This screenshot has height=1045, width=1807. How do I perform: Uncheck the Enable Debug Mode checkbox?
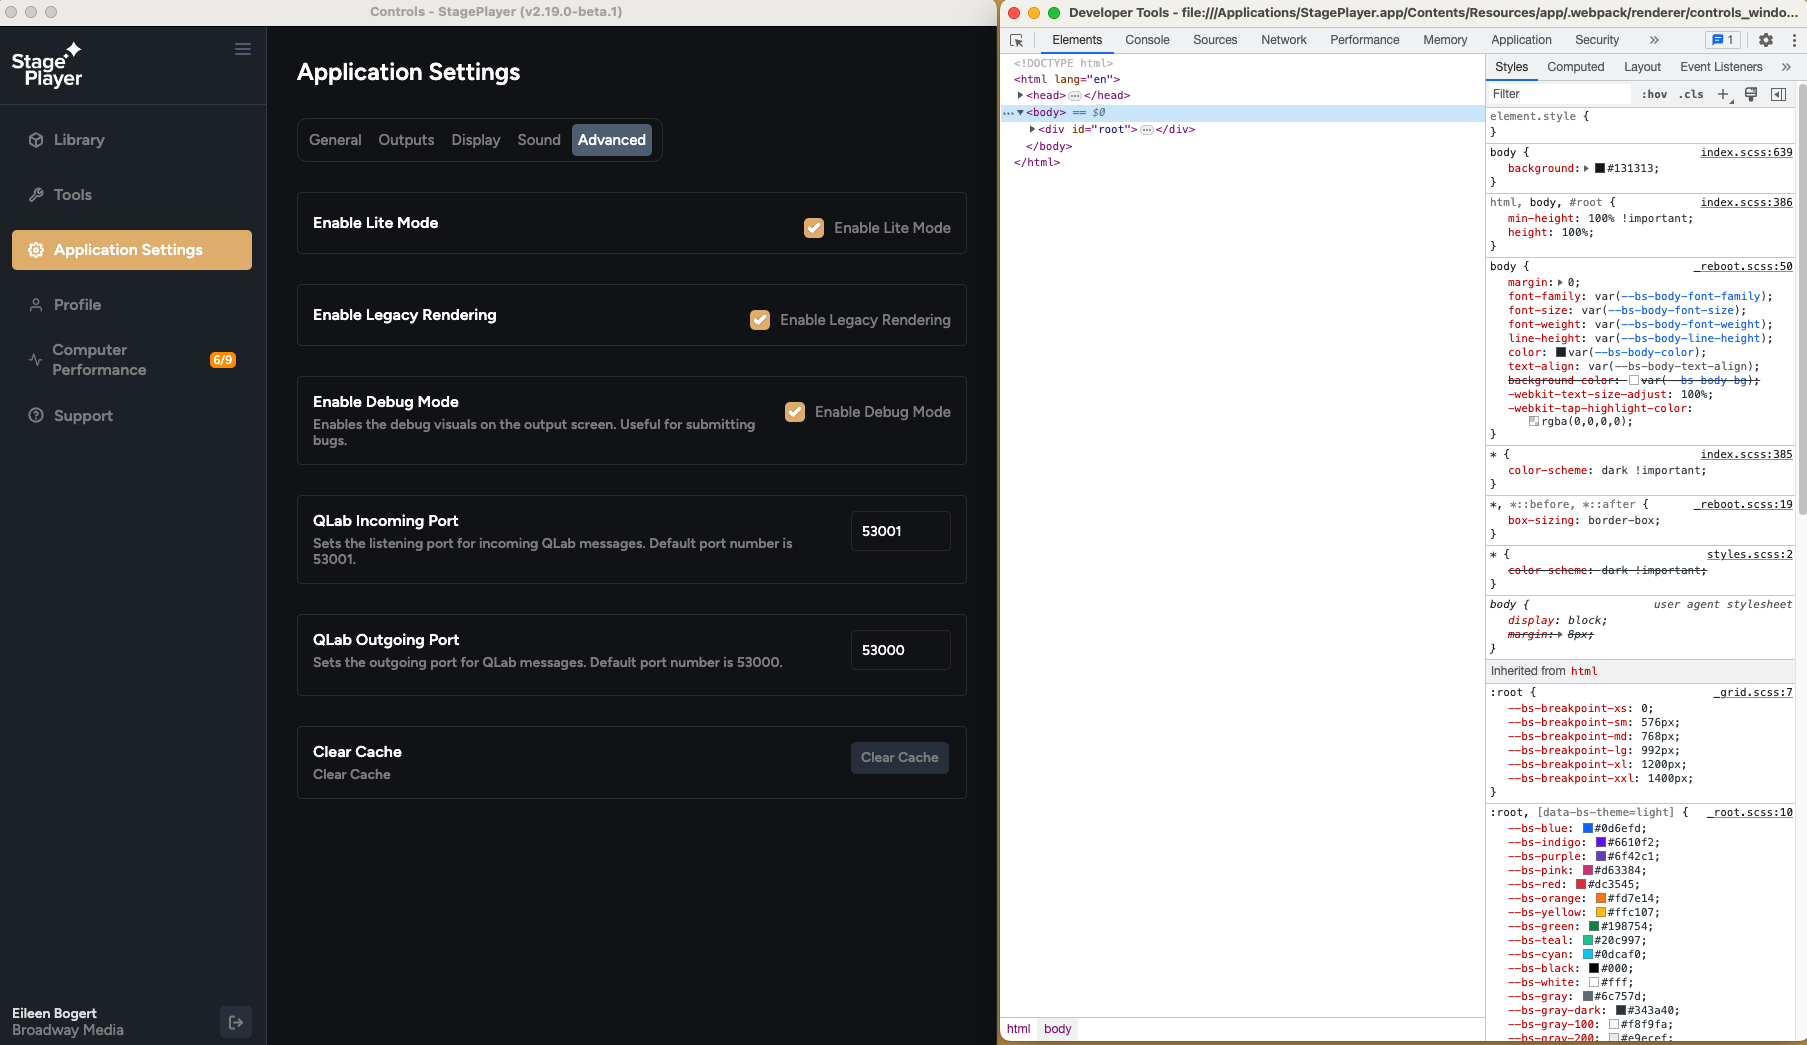click(795, 412)
